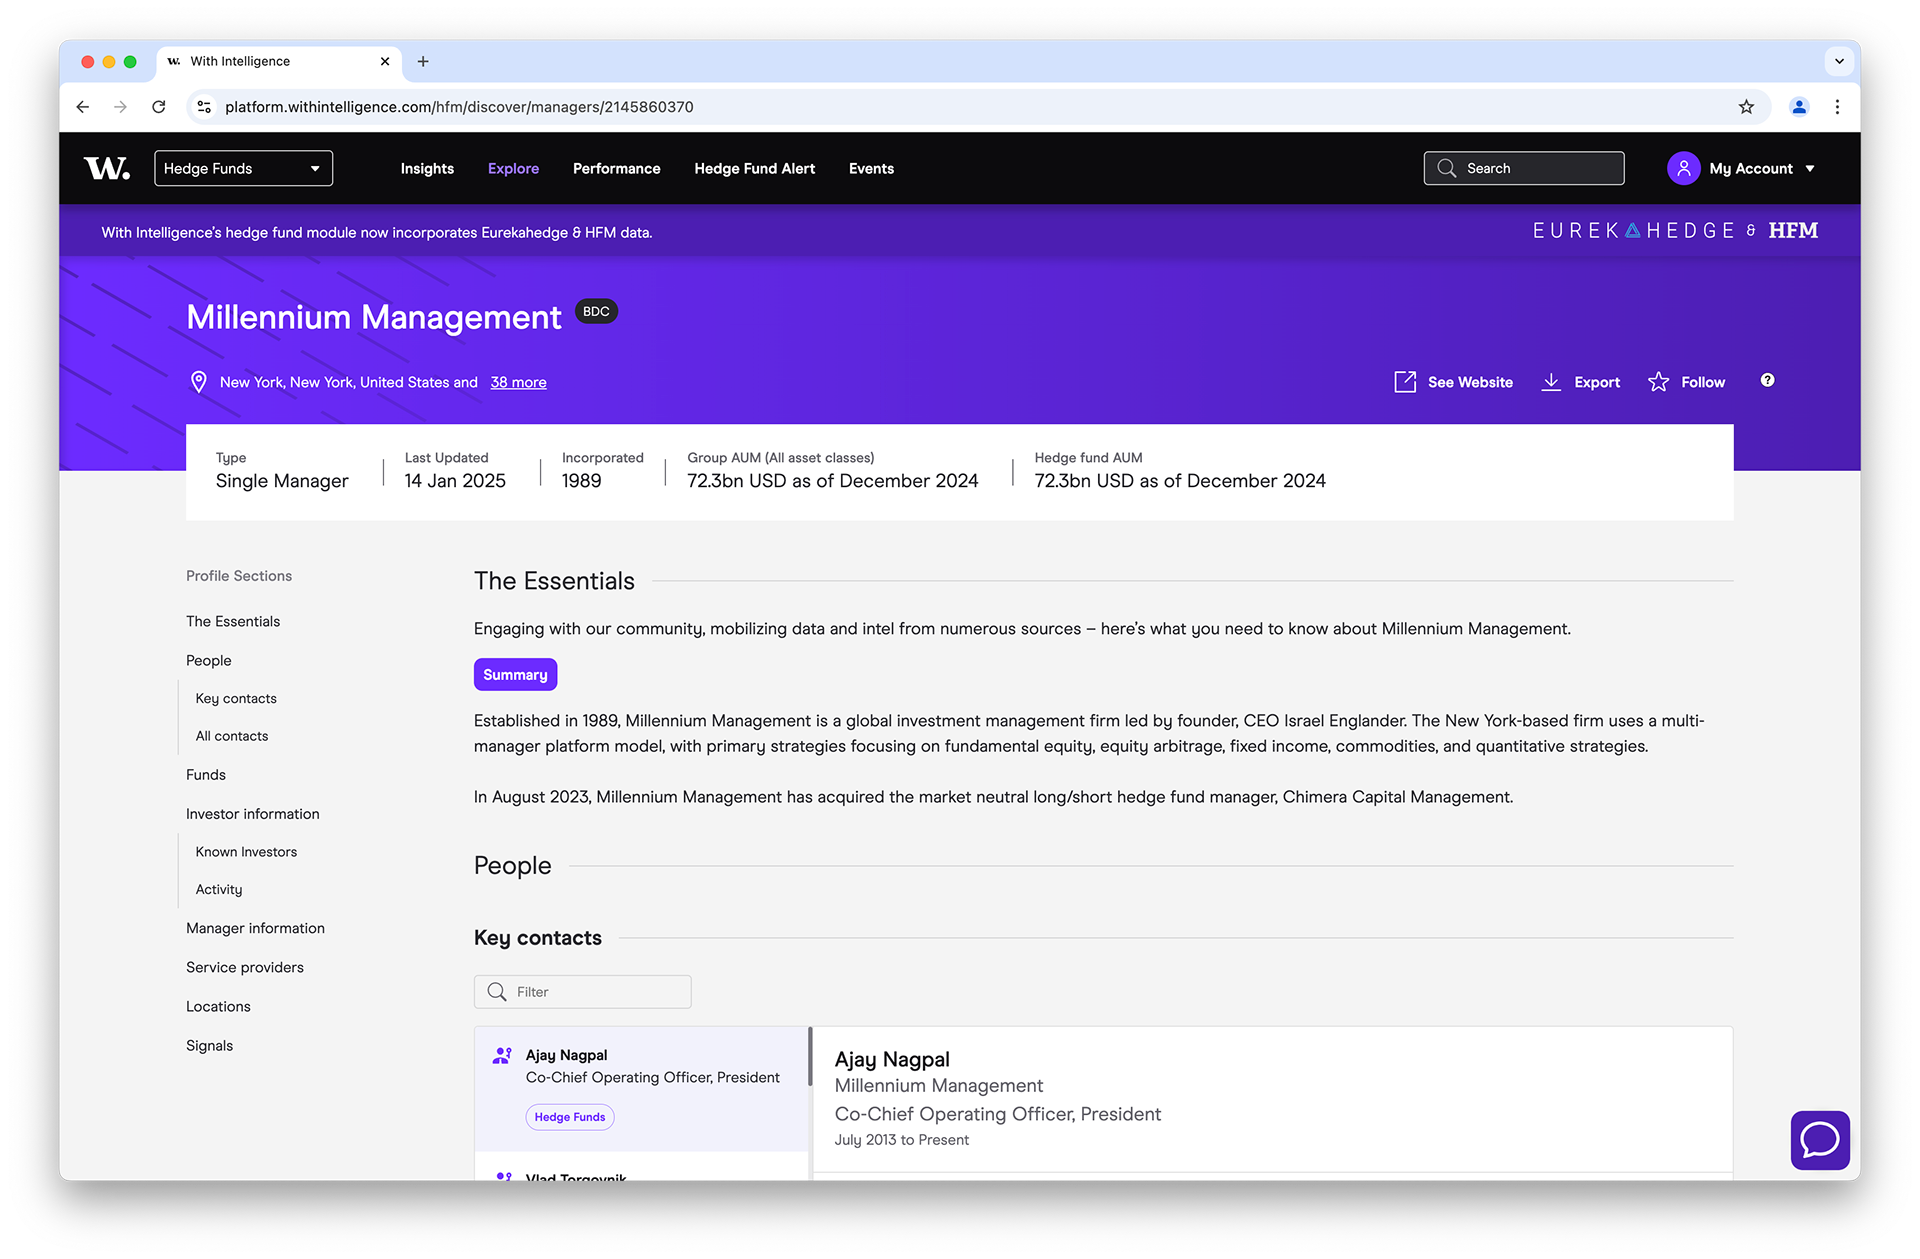1920x1259 pixels.
Task: Jump to People profile section
Action: tap(208, 660)
